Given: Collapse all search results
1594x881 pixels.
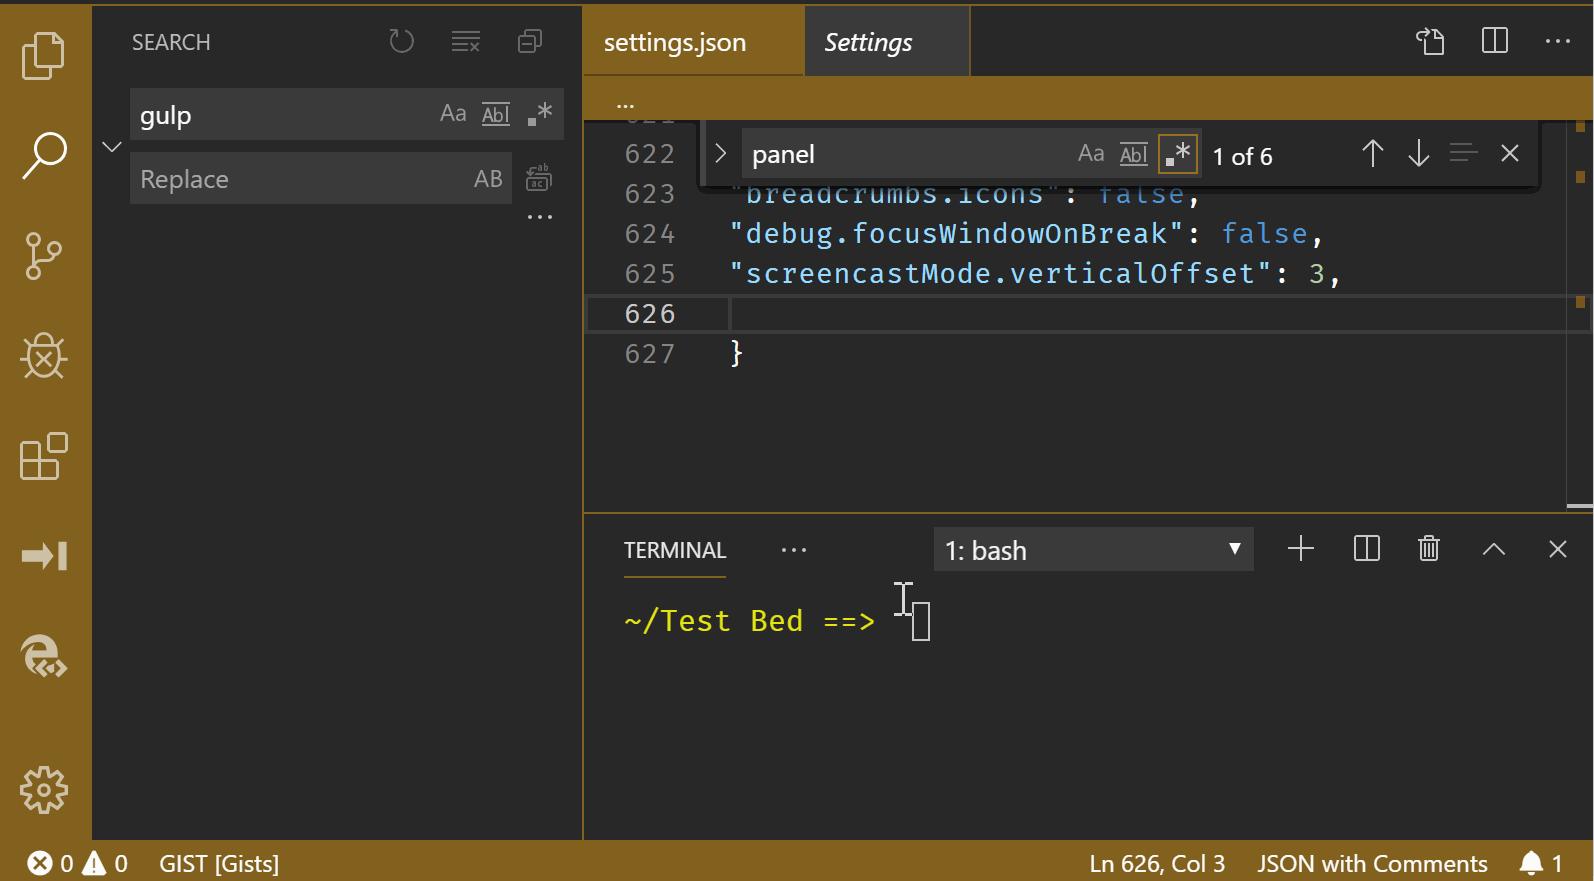Looking at the screenshot, I should pos(529,41).
